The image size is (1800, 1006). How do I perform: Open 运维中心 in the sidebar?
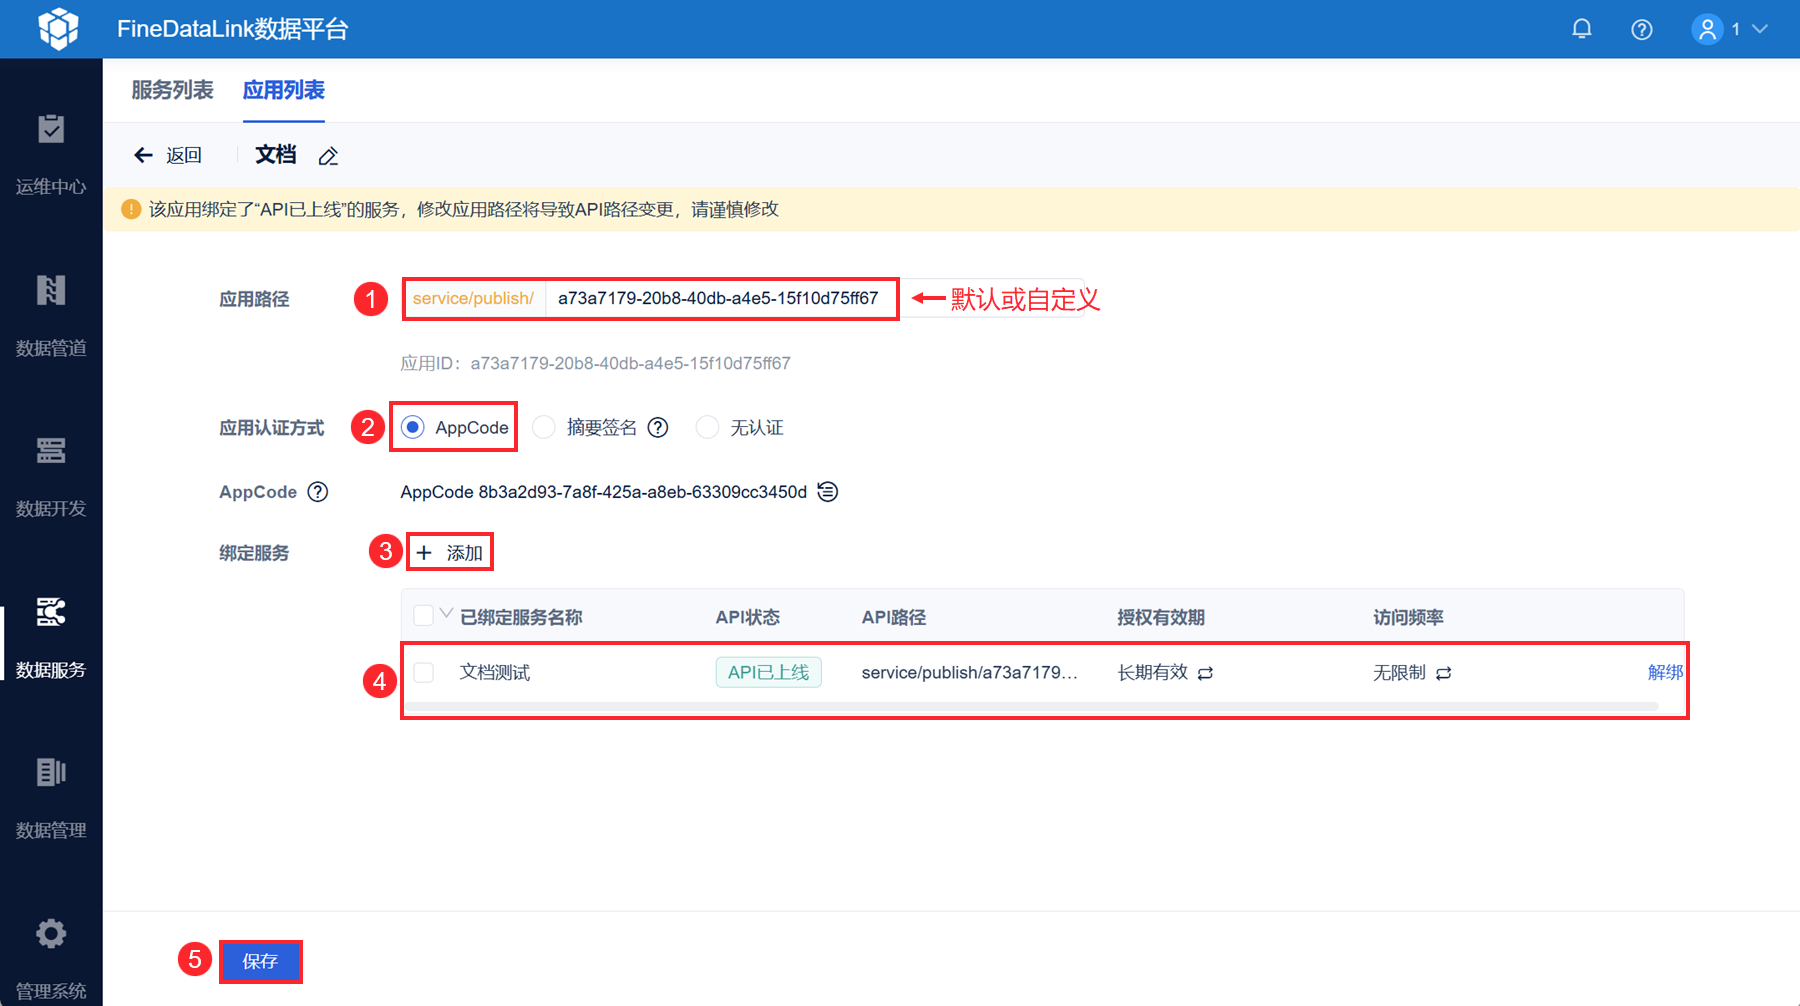[x=51, y=155]
